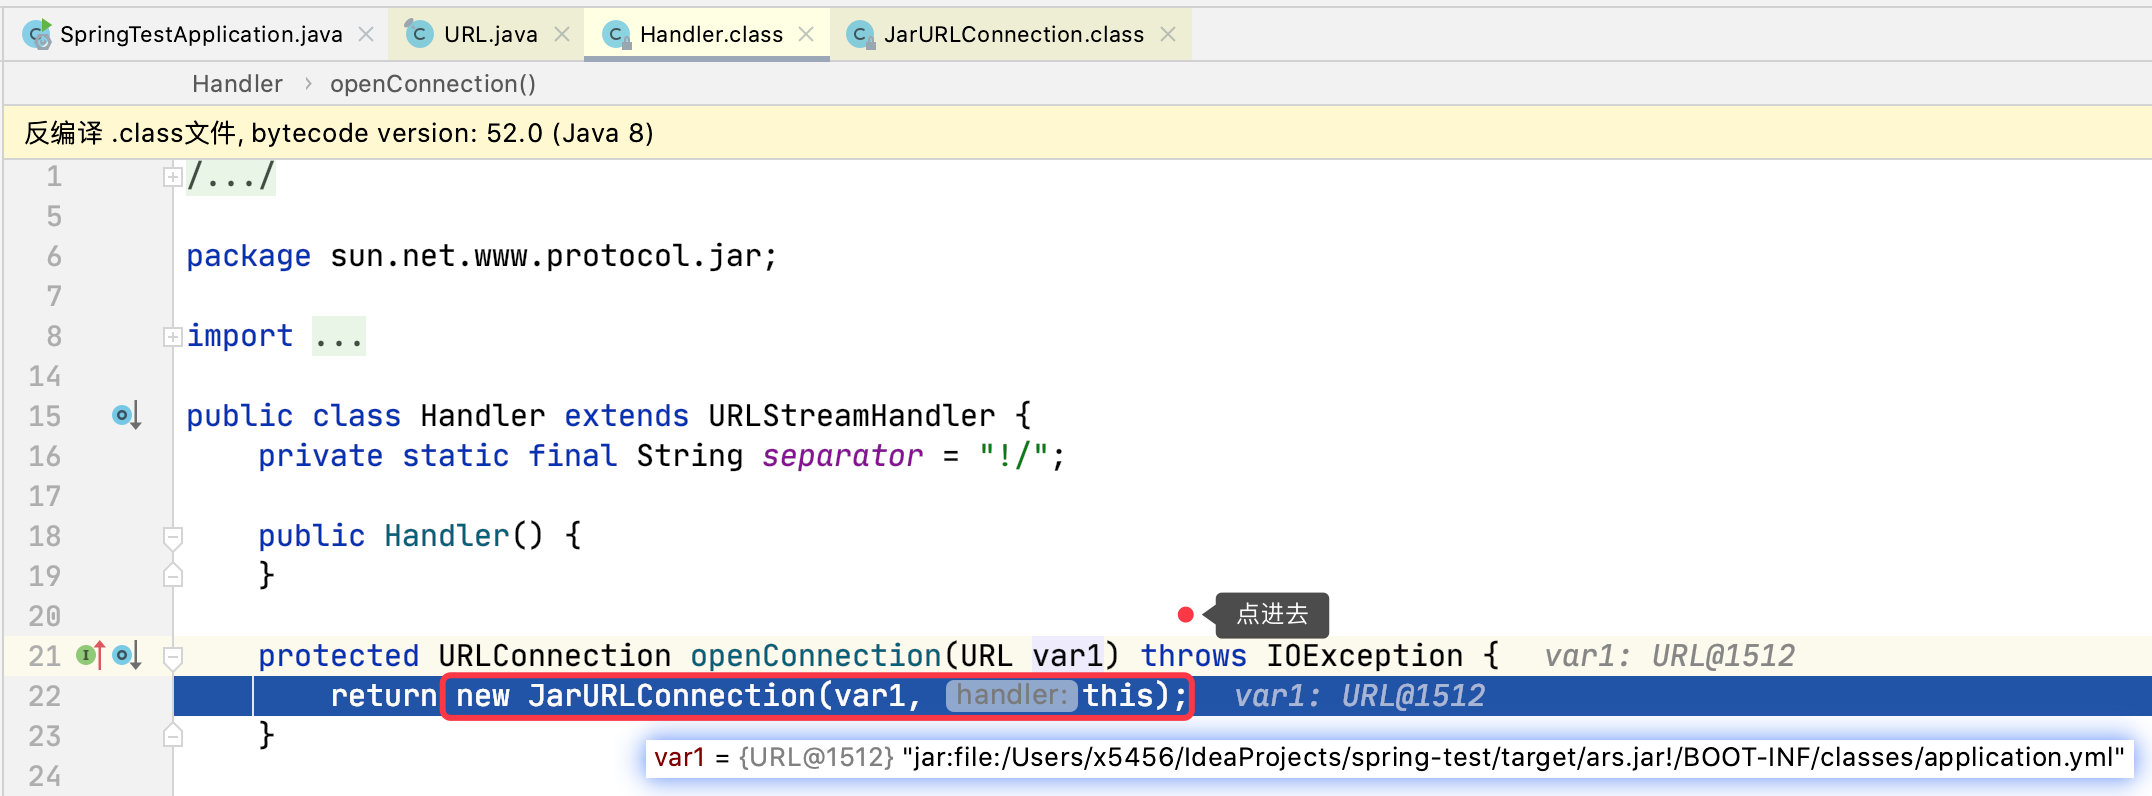The height and width of the screenshot is (796, 2152).
Task: Switch to JarURLConnection.class tab
Action: 1014,34
